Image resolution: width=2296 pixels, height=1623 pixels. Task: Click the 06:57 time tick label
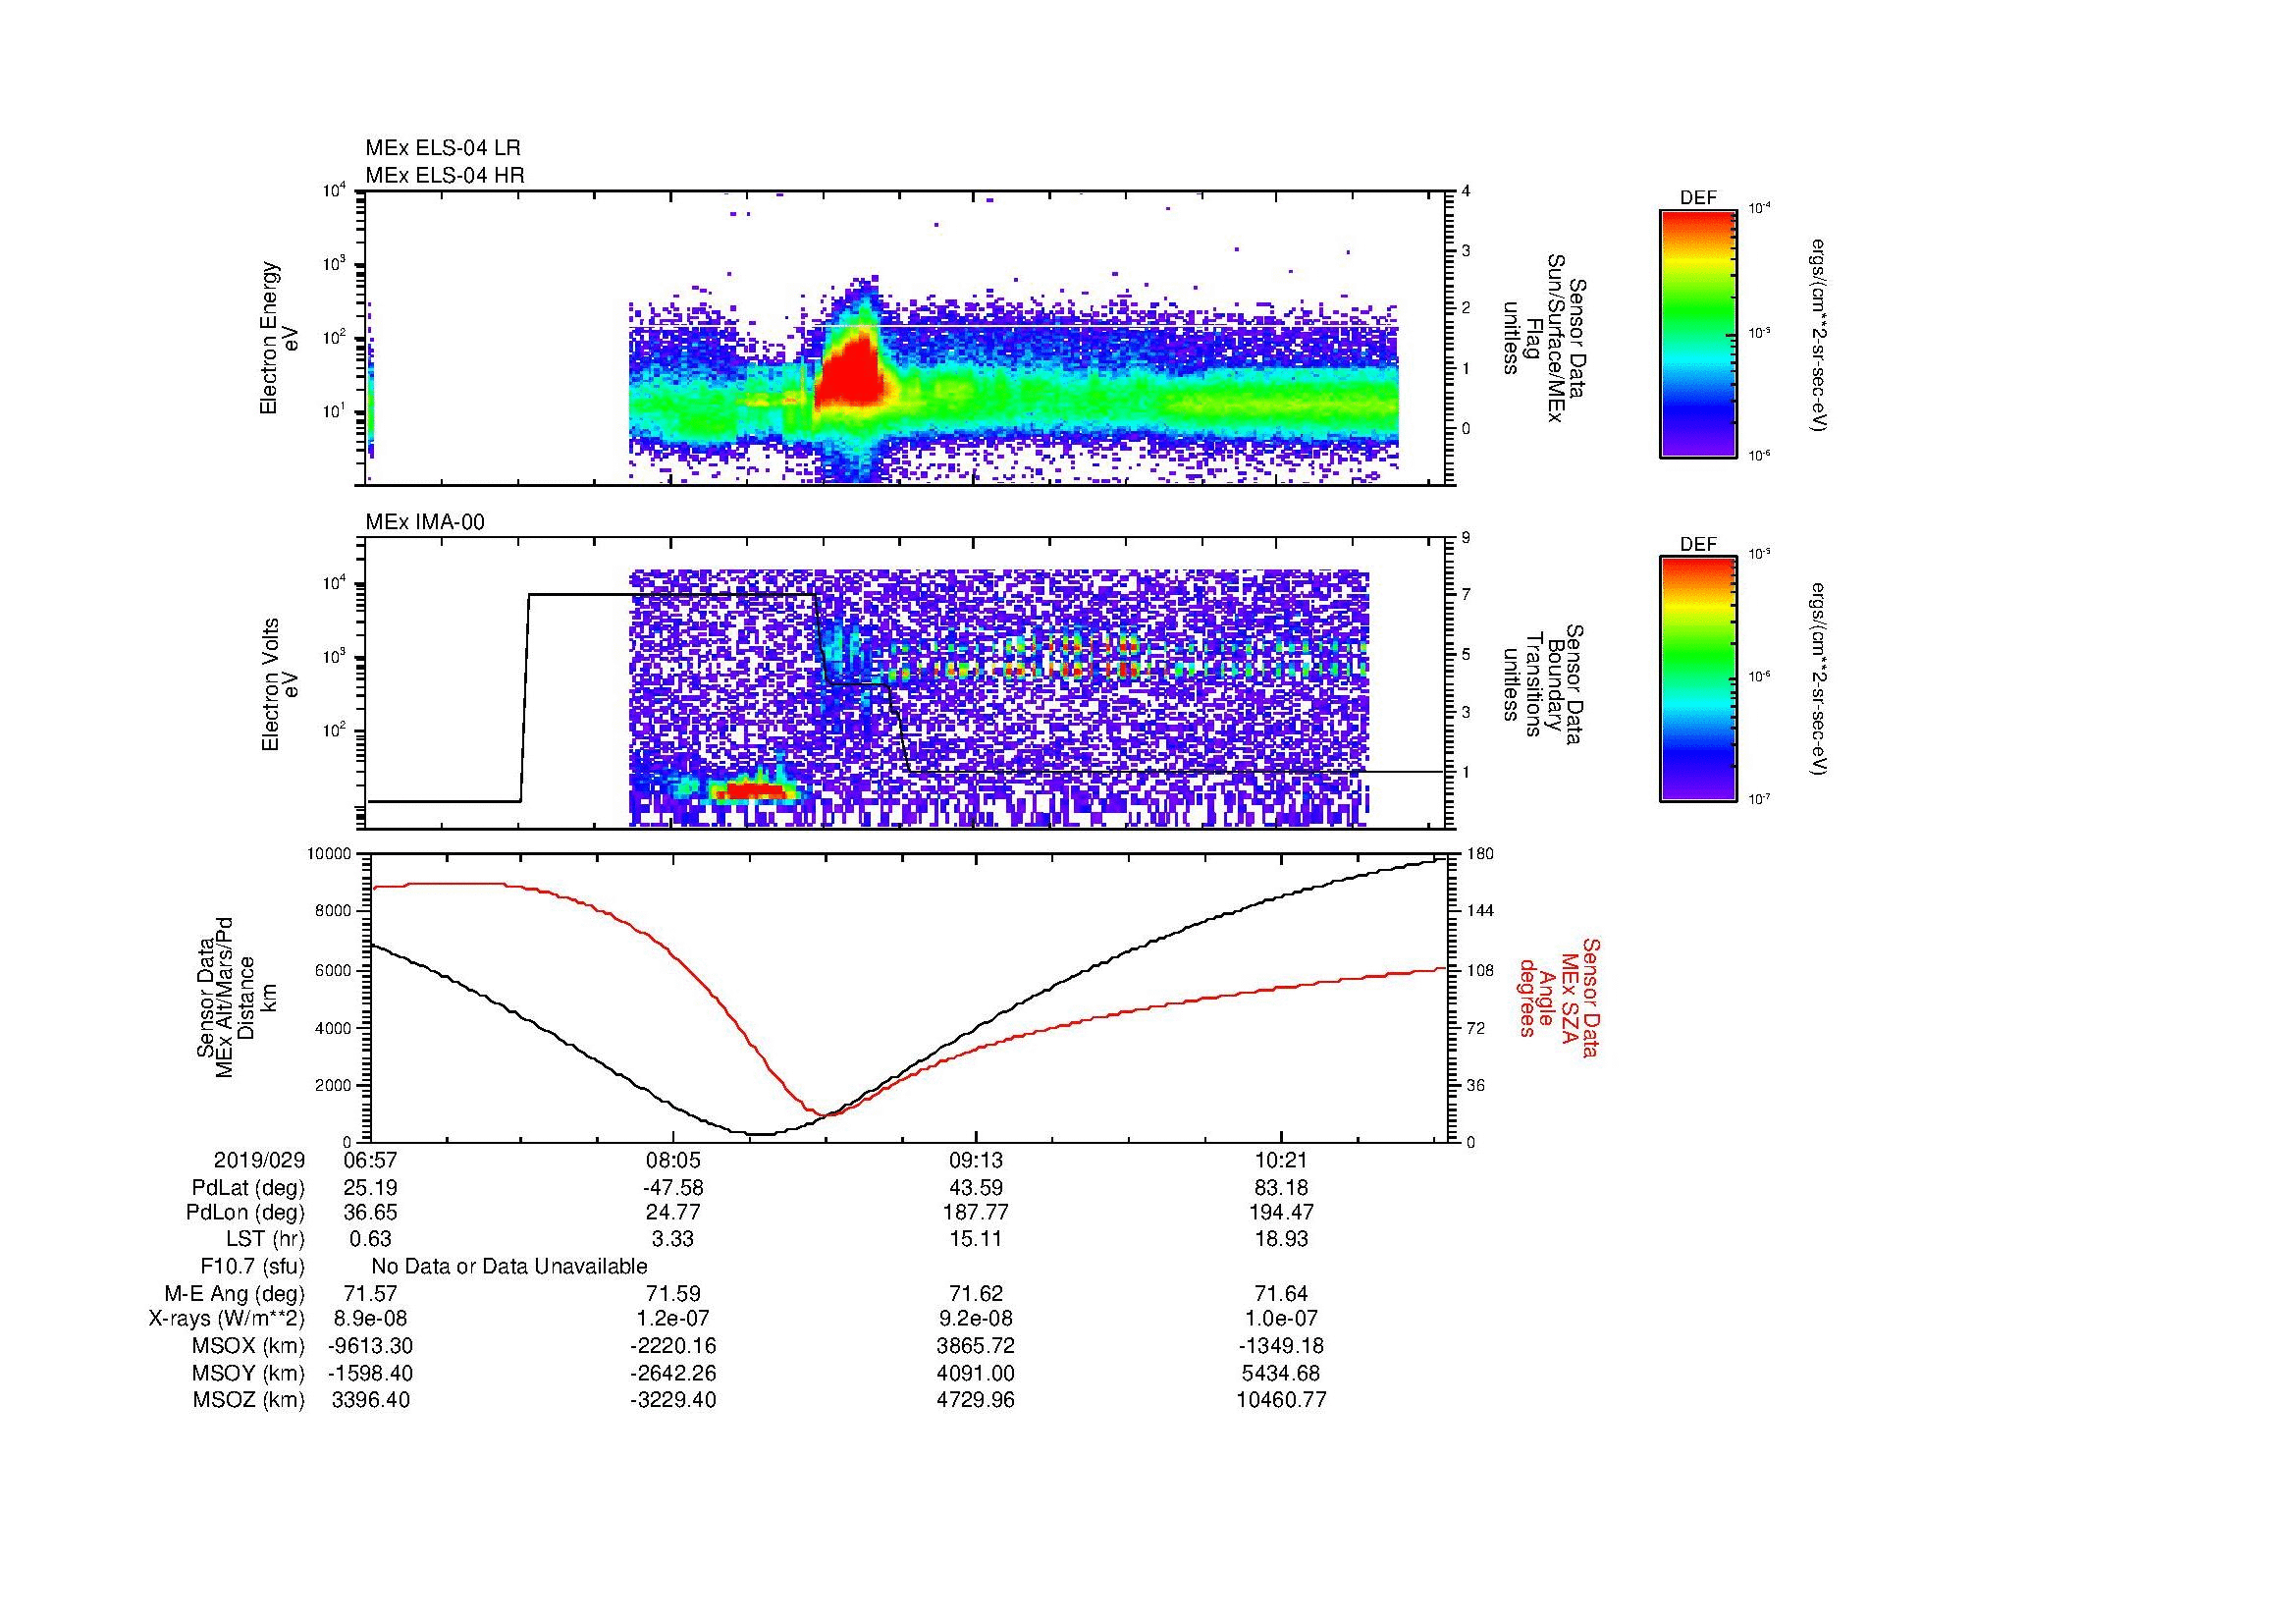point(370,1161)
